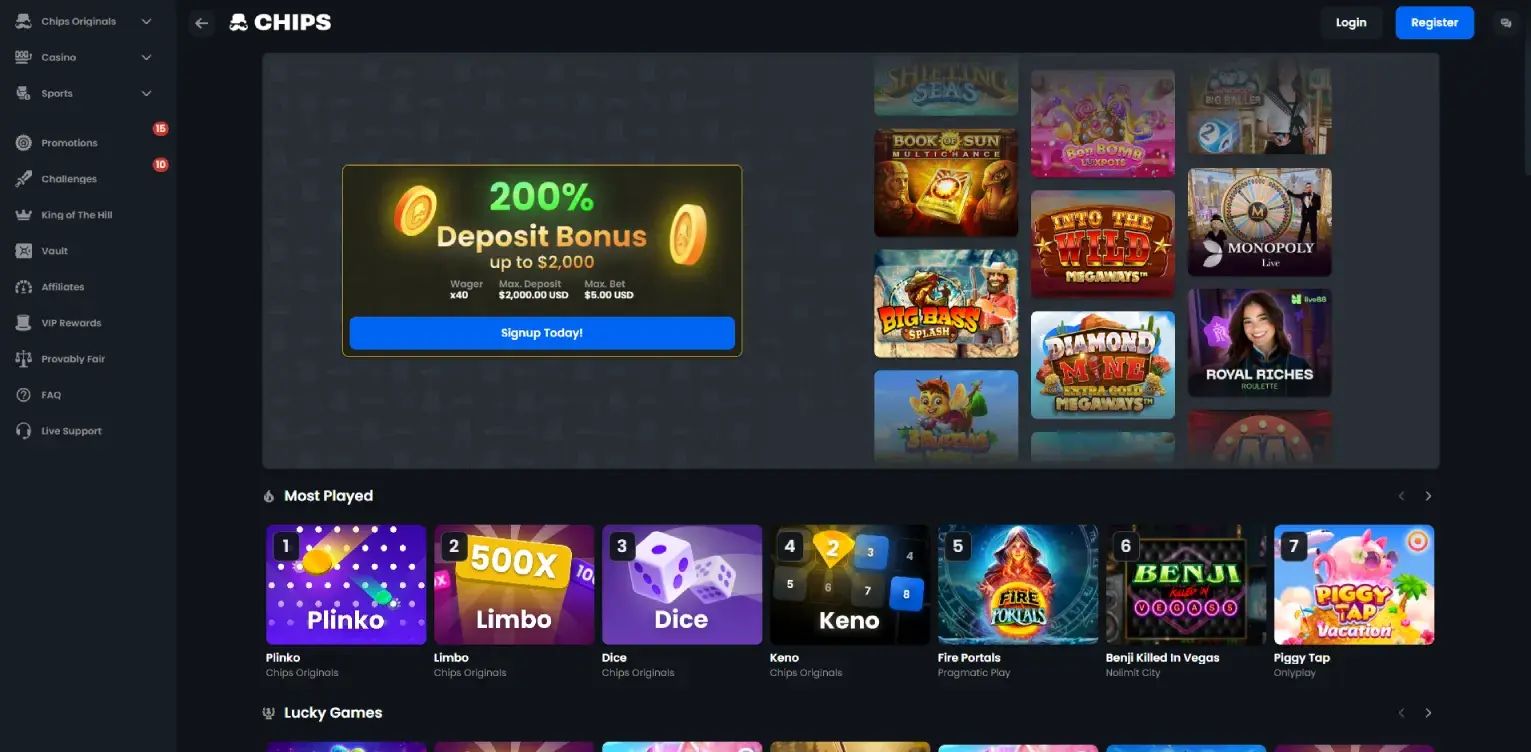
Task: Click the Vault icon in the sidebar
Action: [24, 251]
